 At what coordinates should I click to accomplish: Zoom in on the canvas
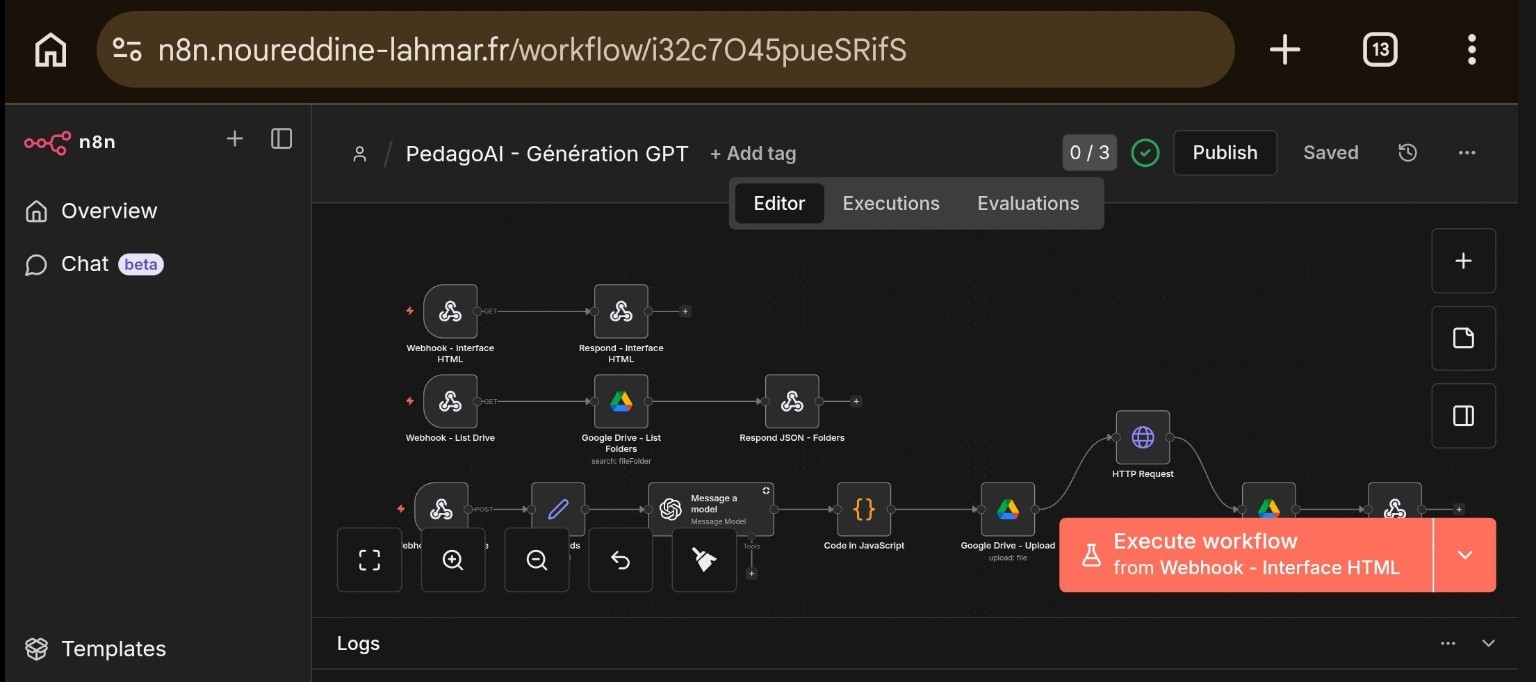pyautogui.click(x=453, y=560)
